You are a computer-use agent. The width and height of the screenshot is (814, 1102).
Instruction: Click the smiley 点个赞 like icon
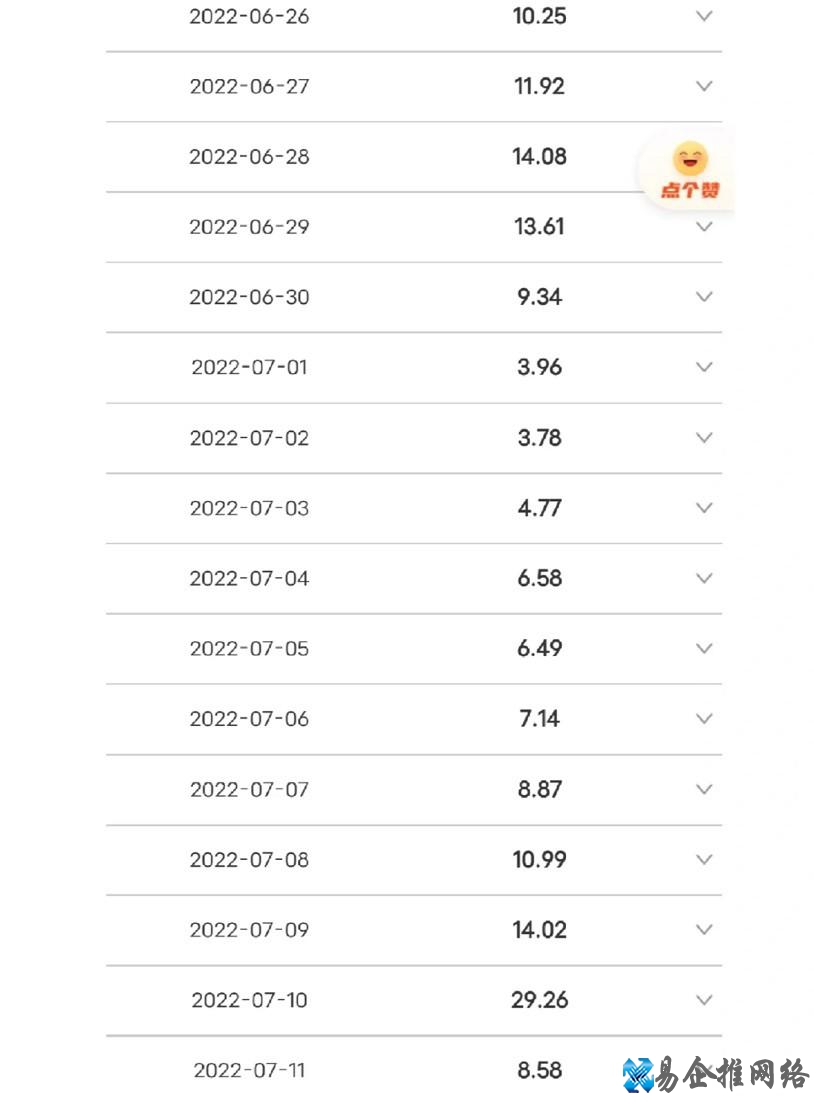pos(690,170)
